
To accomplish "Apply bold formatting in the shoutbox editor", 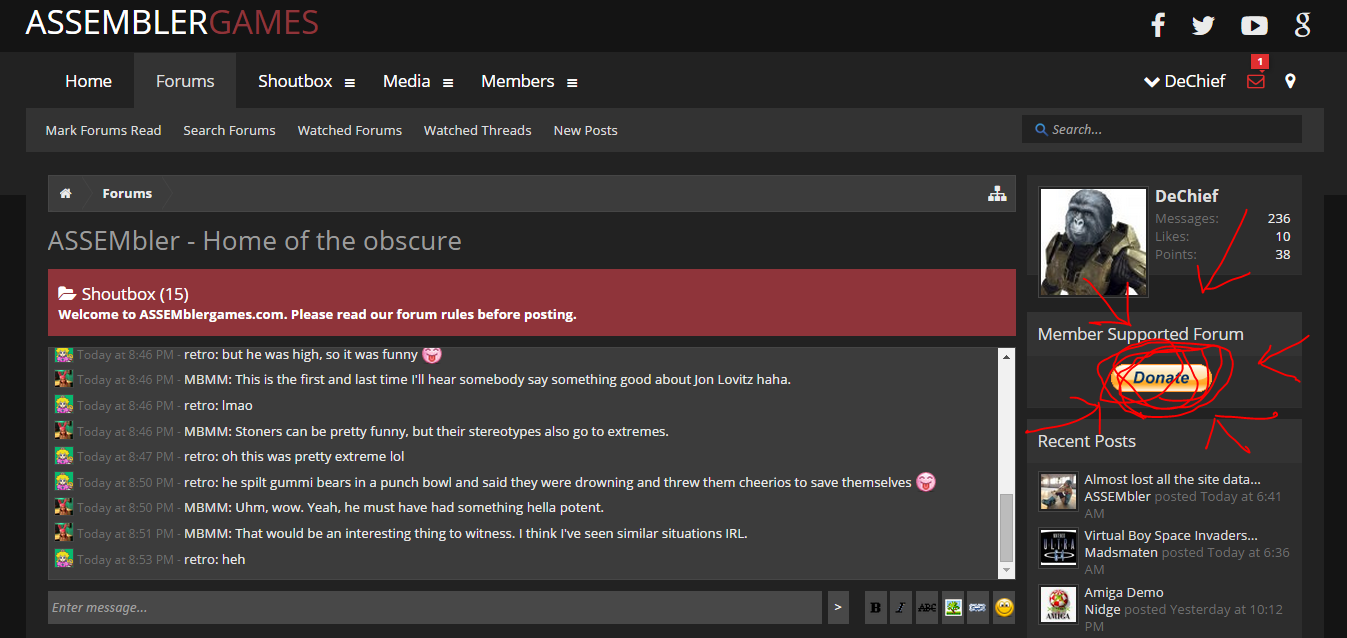I will (876, 607).
